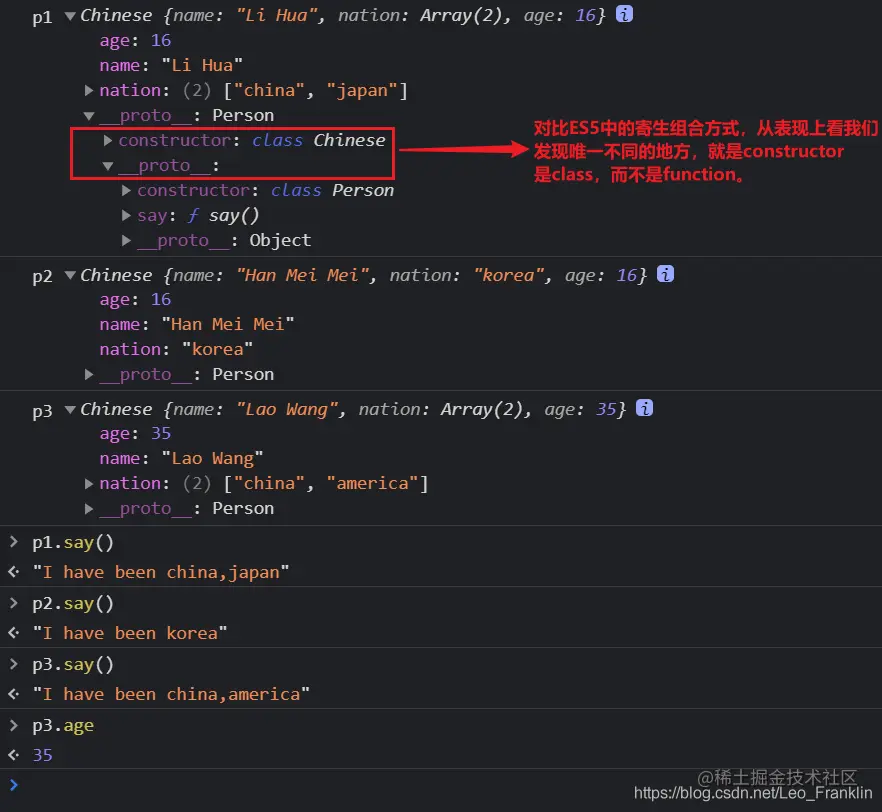Click the p3.age command line
The height and width of the screenshot is (812, 882).
click(x=63, y=726)
